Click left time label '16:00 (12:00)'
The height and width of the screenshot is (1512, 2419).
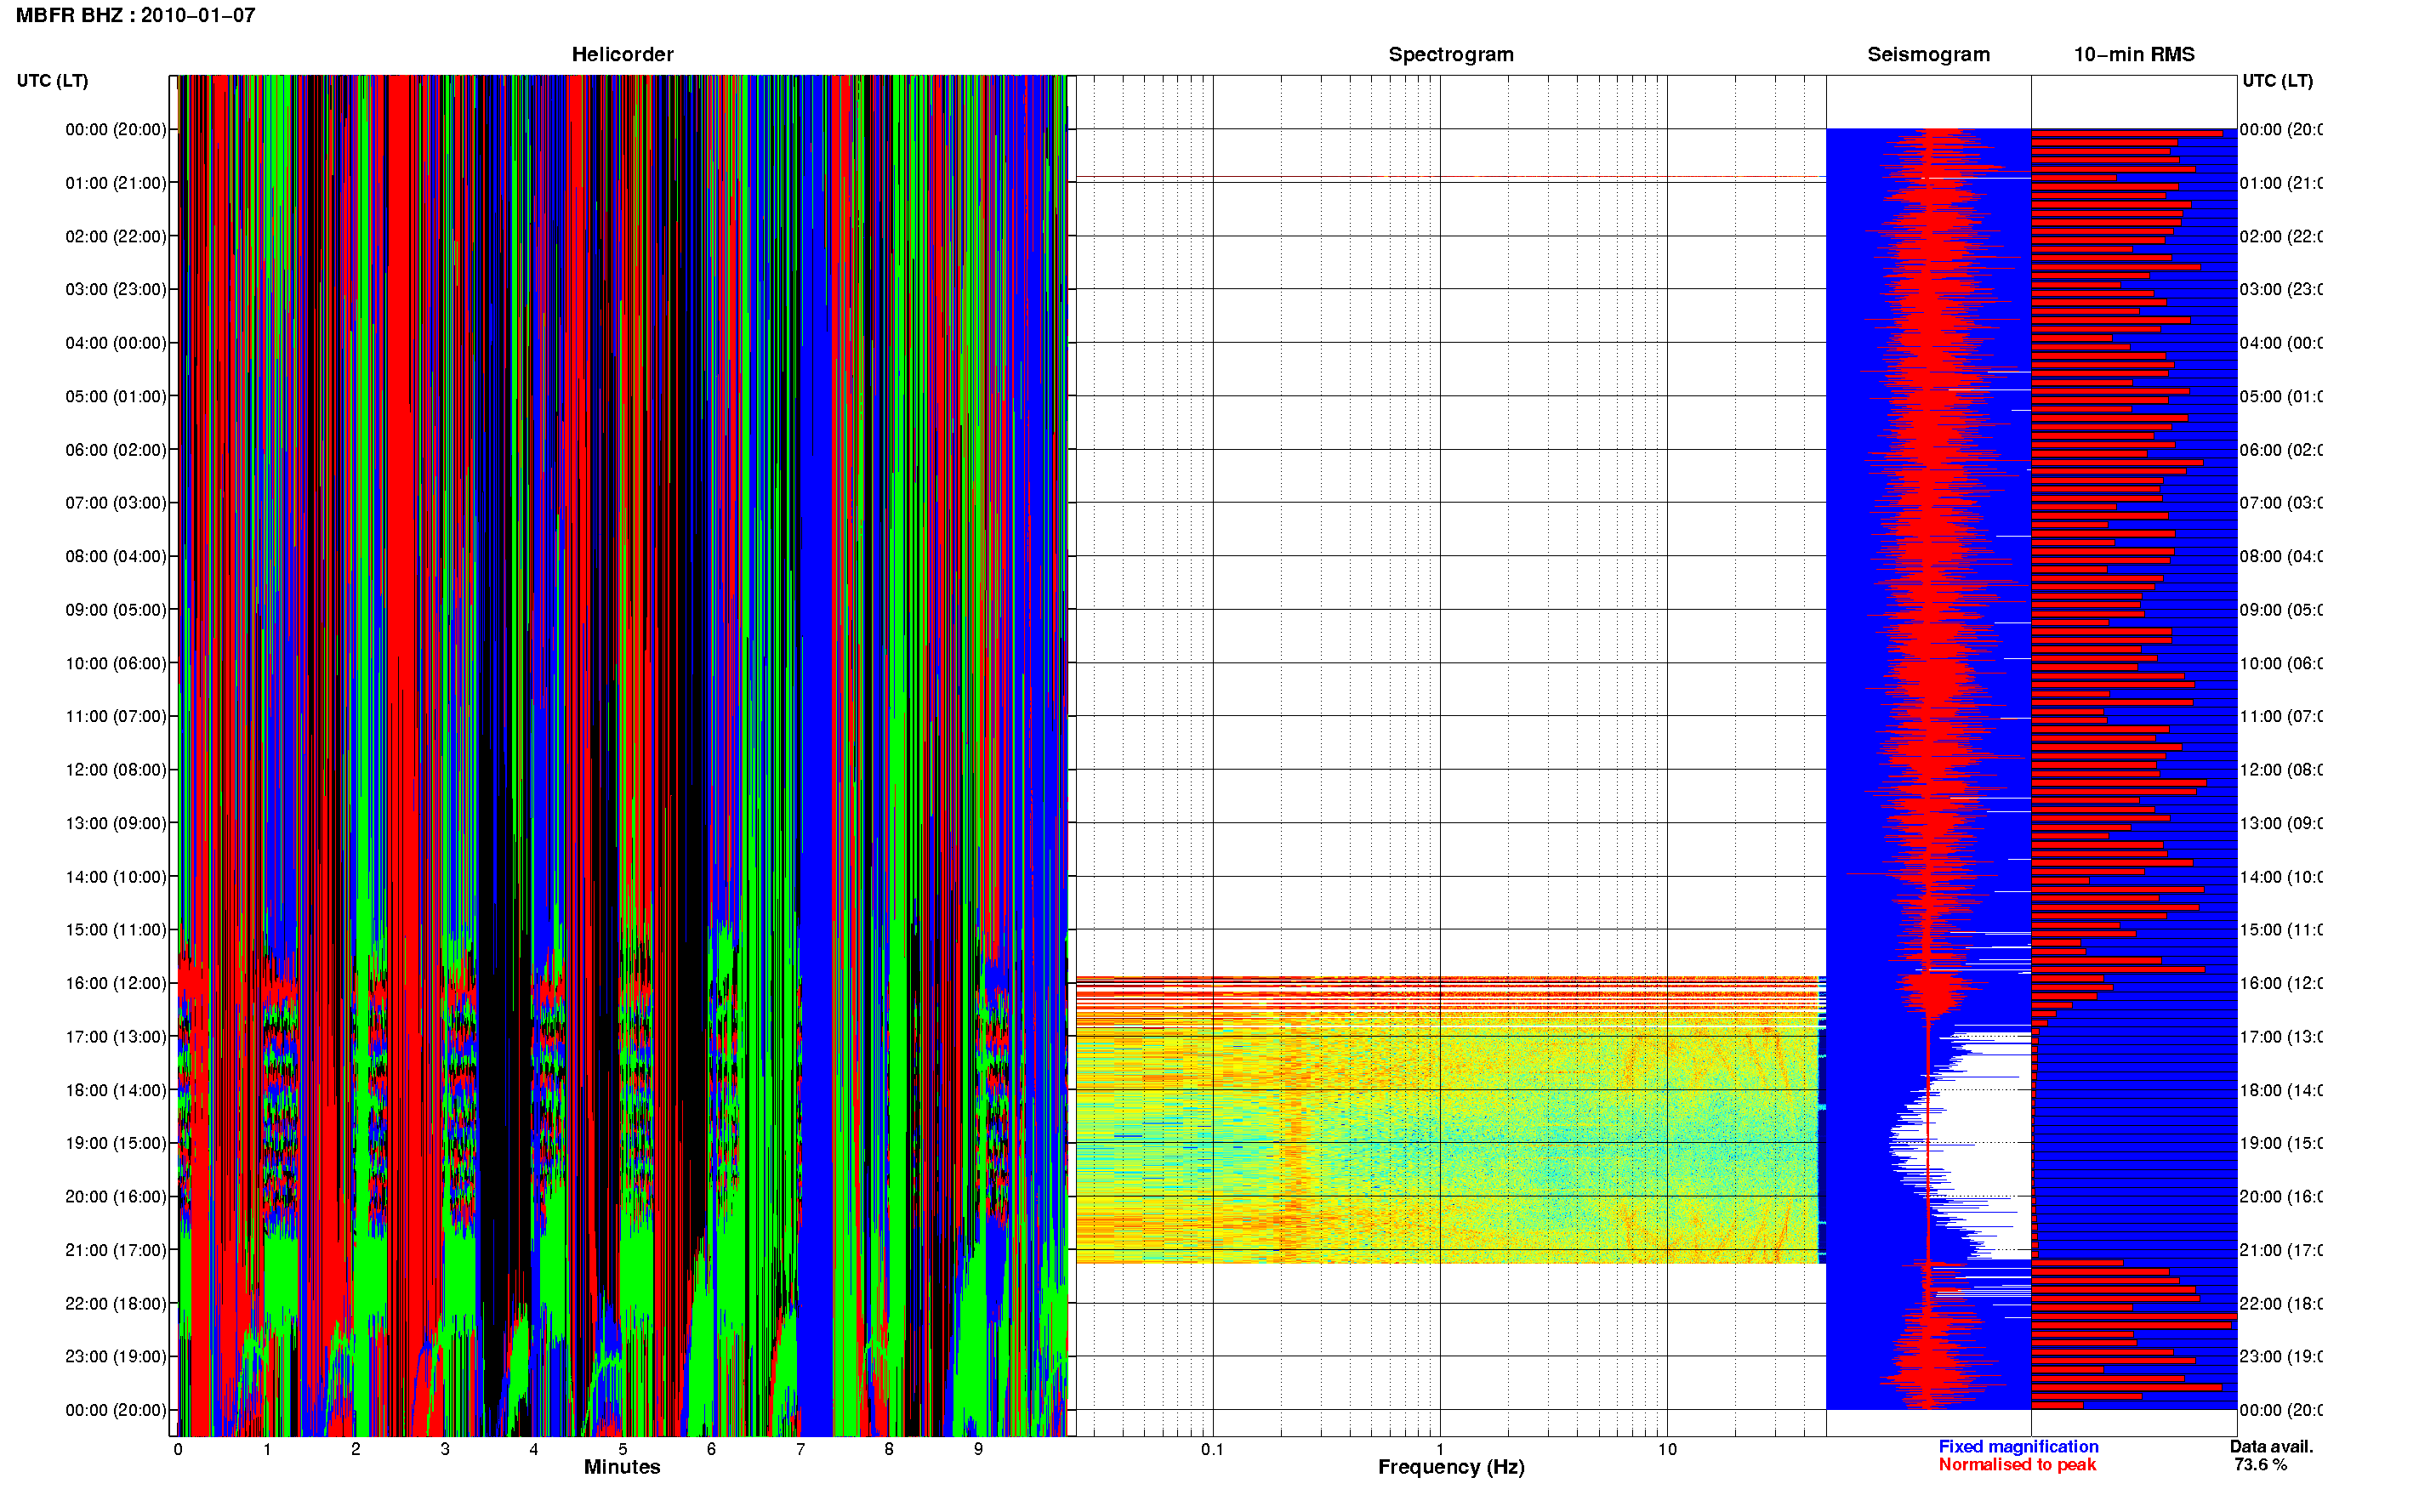(x=116, y=983)
